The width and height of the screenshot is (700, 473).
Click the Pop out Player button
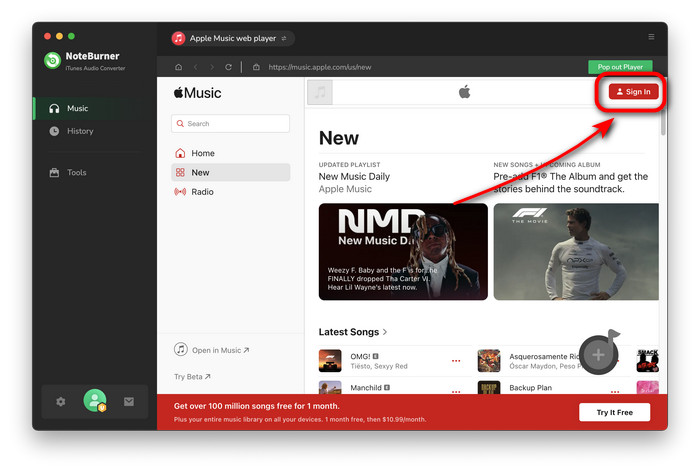click(x=620, y=67)
